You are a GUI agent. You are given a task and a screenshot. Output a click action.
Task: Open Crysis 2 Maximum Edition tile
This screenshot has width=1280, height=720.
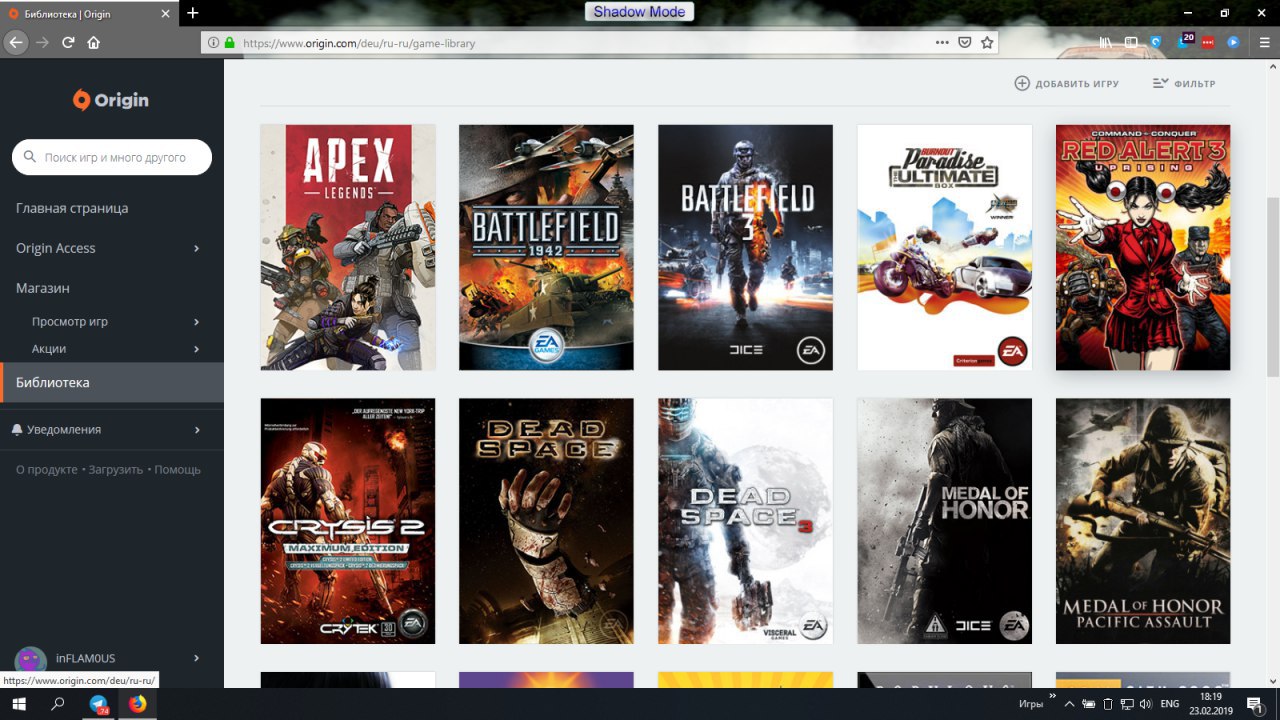348,521
